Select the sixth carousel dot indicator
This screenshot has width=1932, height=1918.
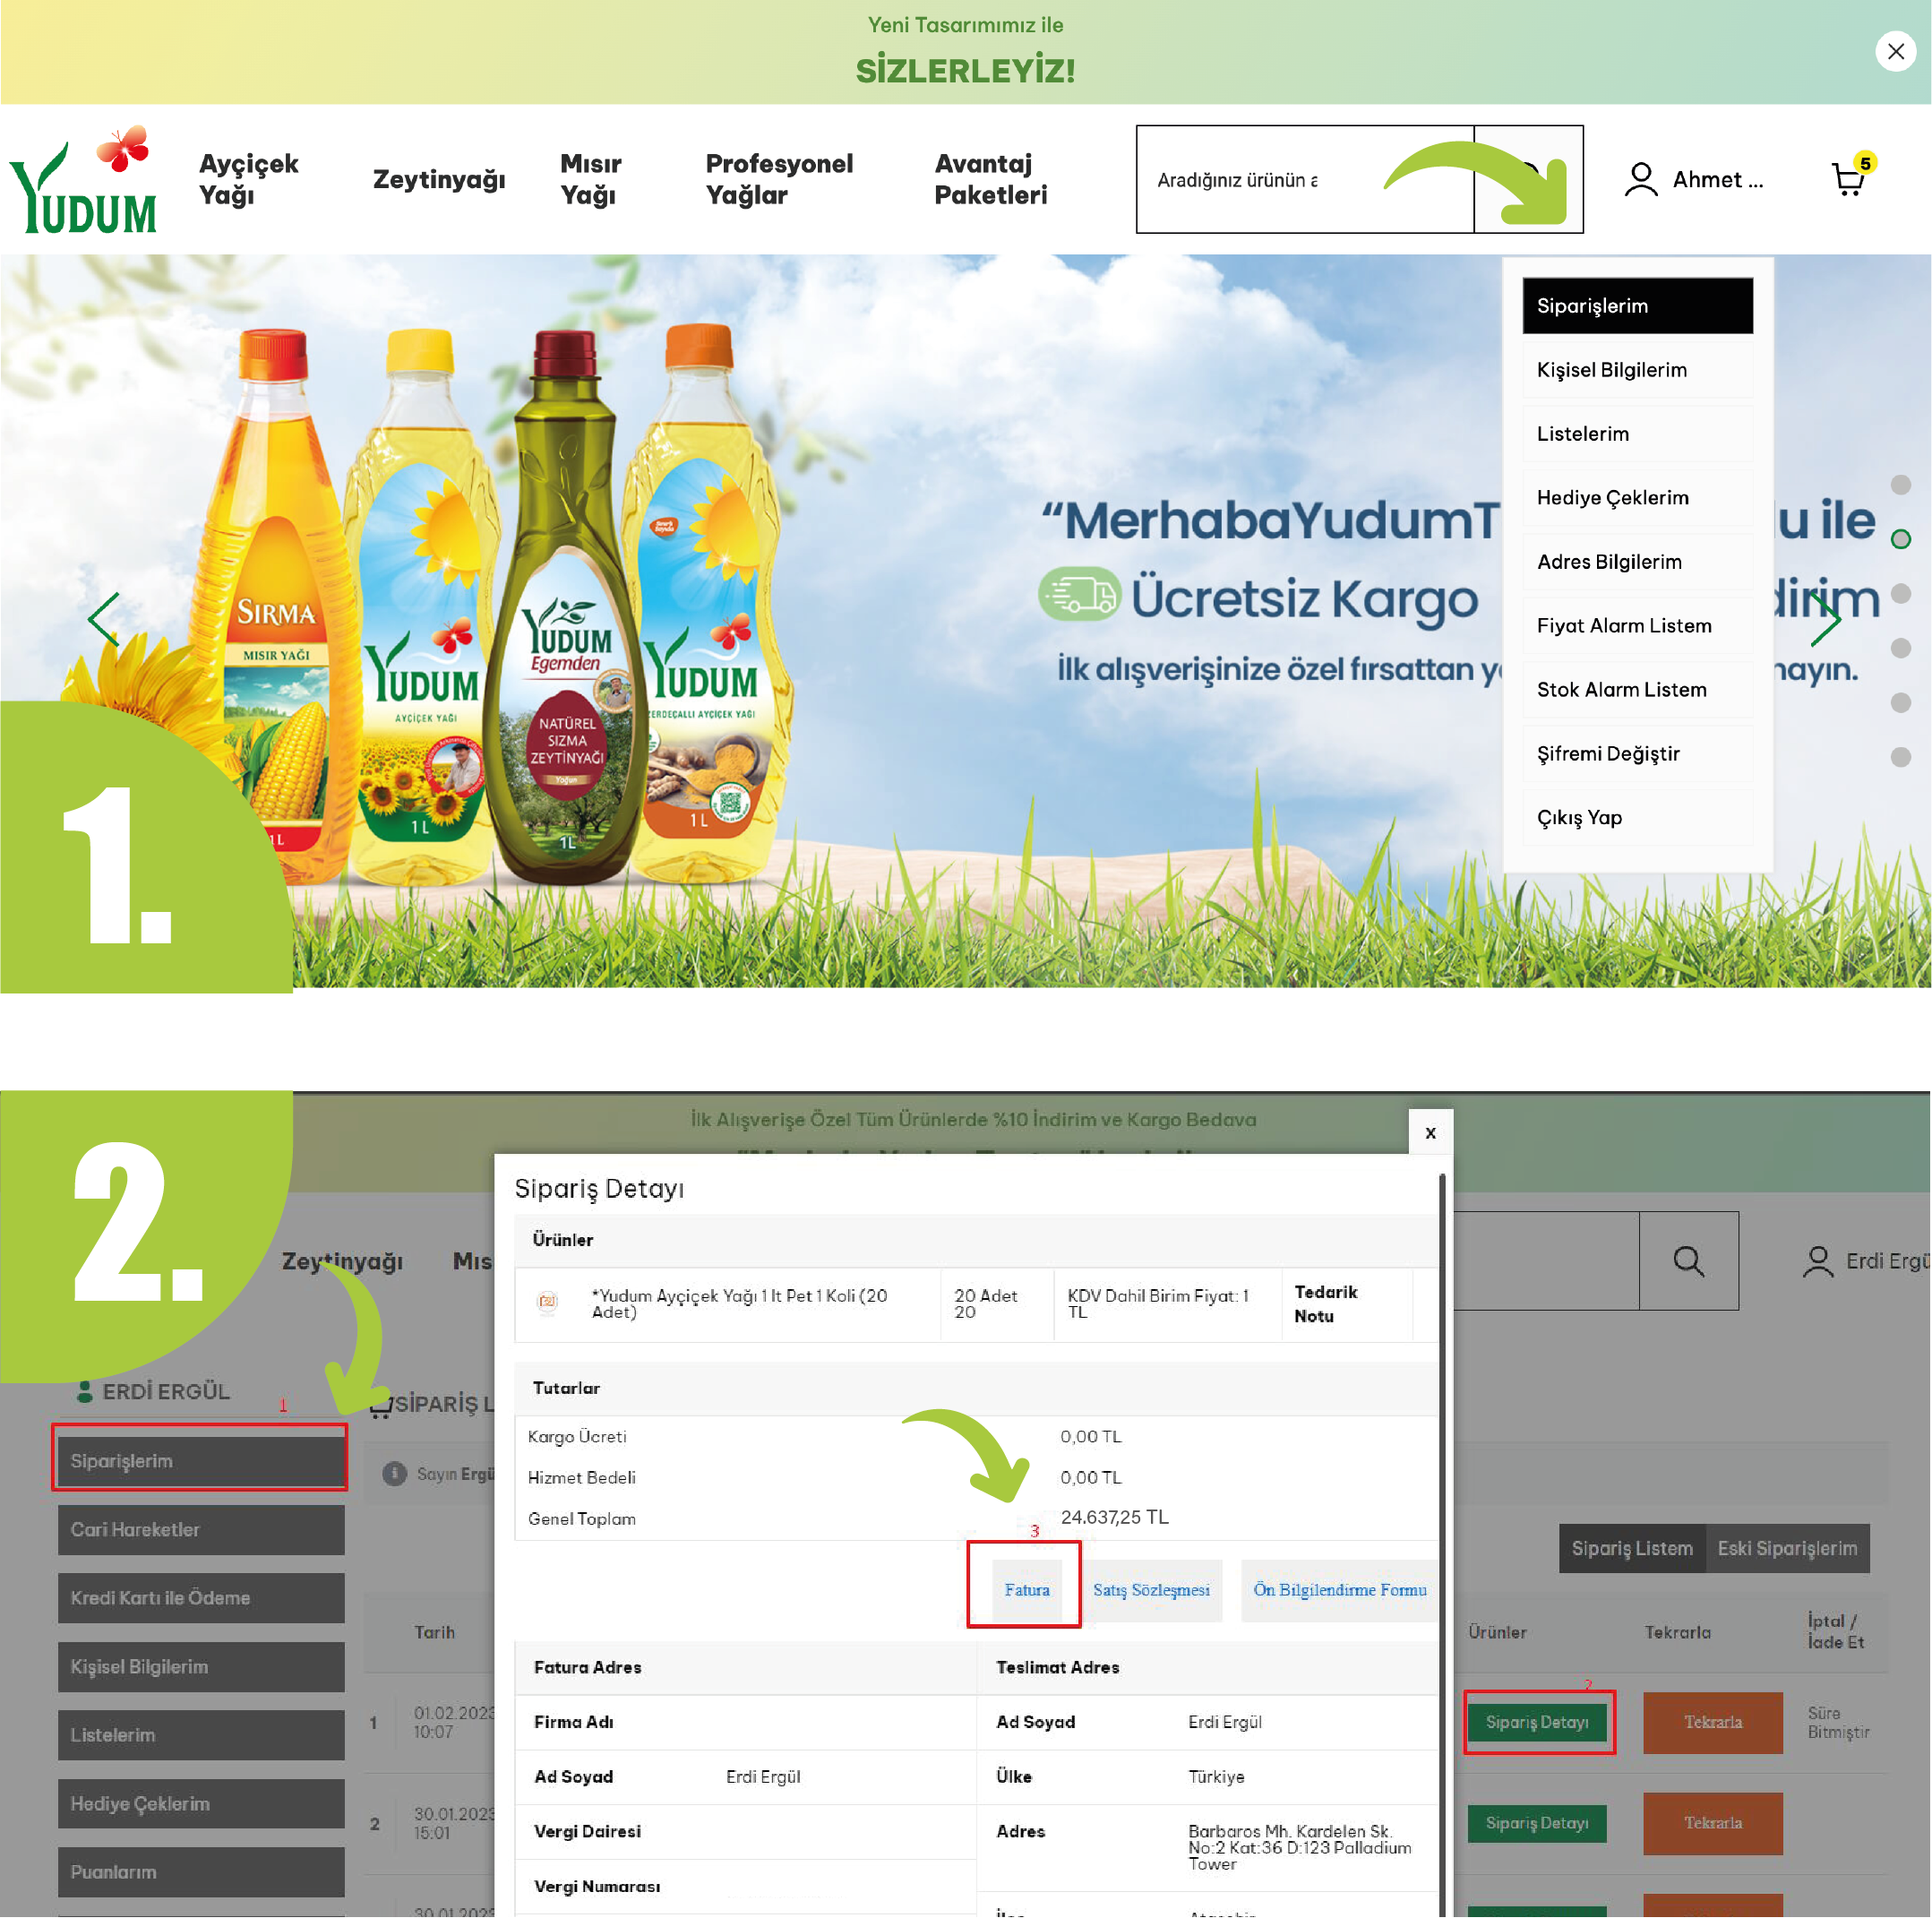[1901, 757]
